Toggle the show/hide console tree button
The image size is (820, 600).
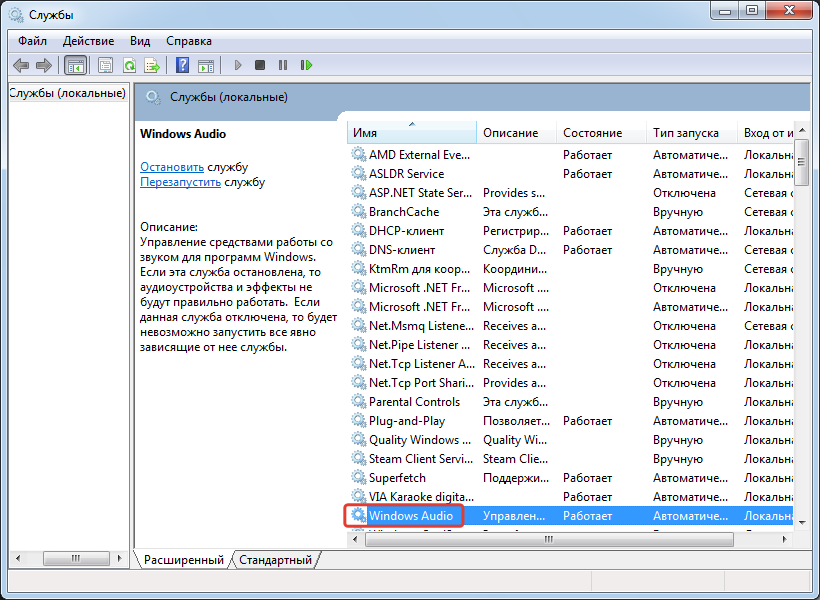[x=75, y=65]
